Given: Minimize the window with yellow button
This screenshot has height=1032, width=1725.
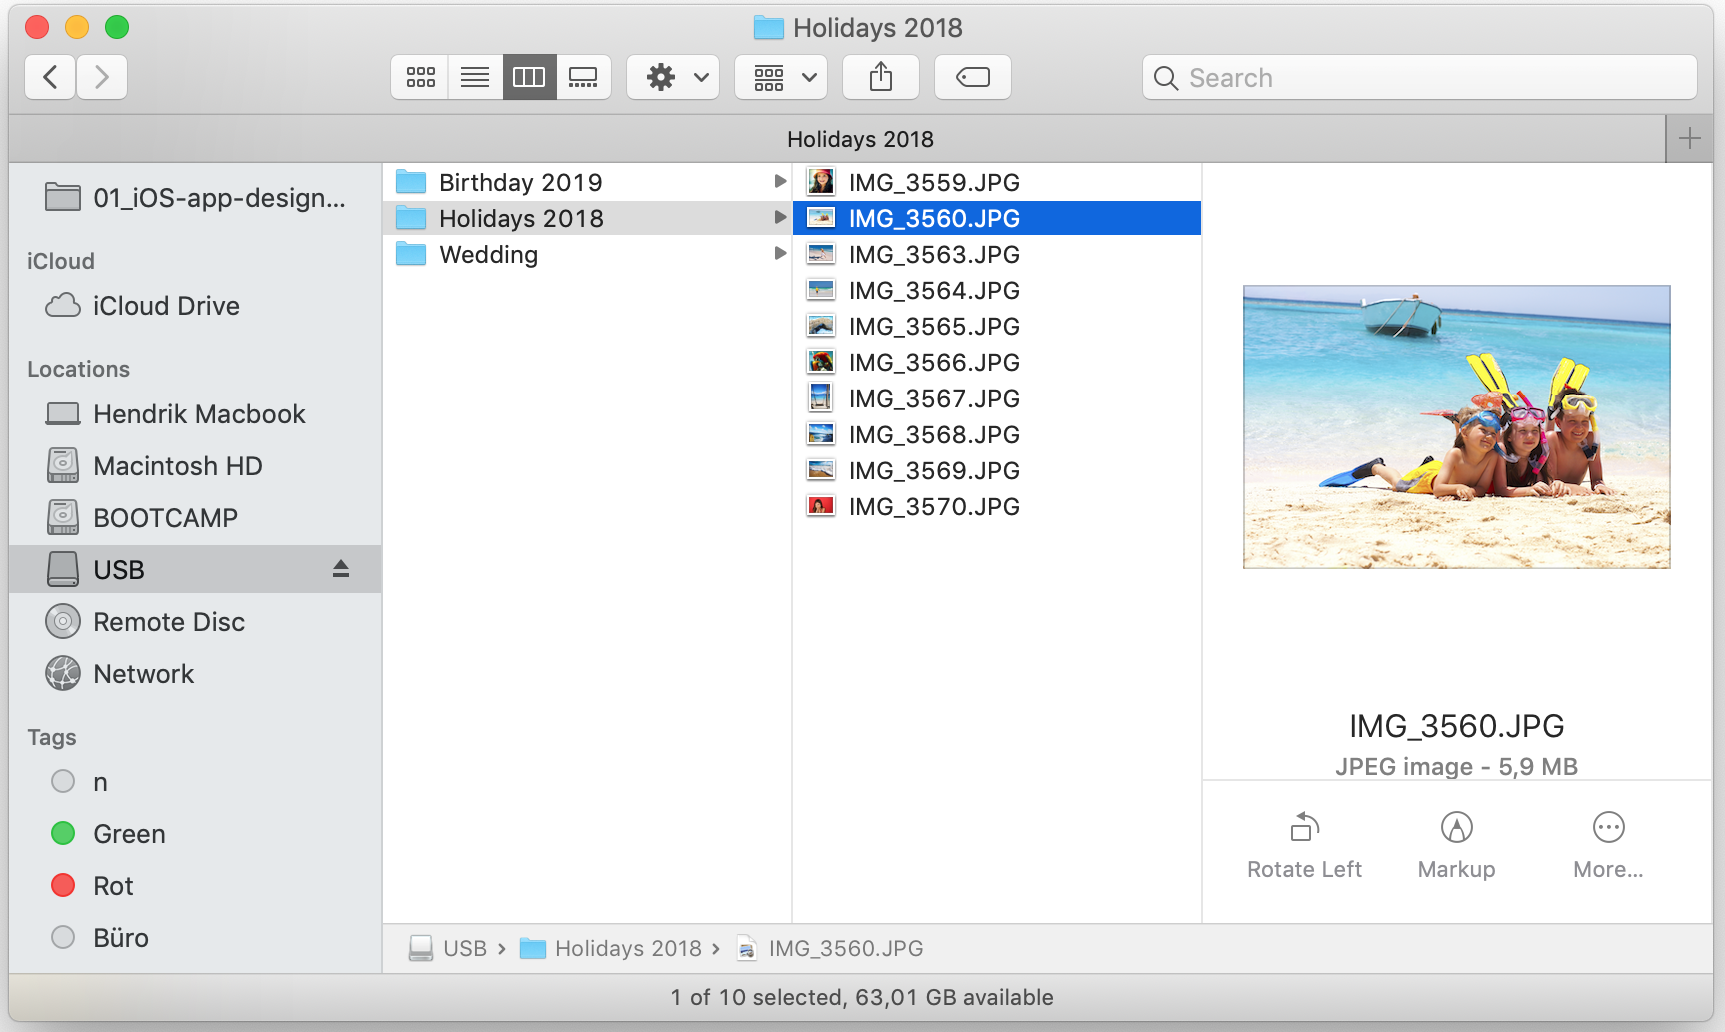Looking at the screenshot, I should pos(77,27).
